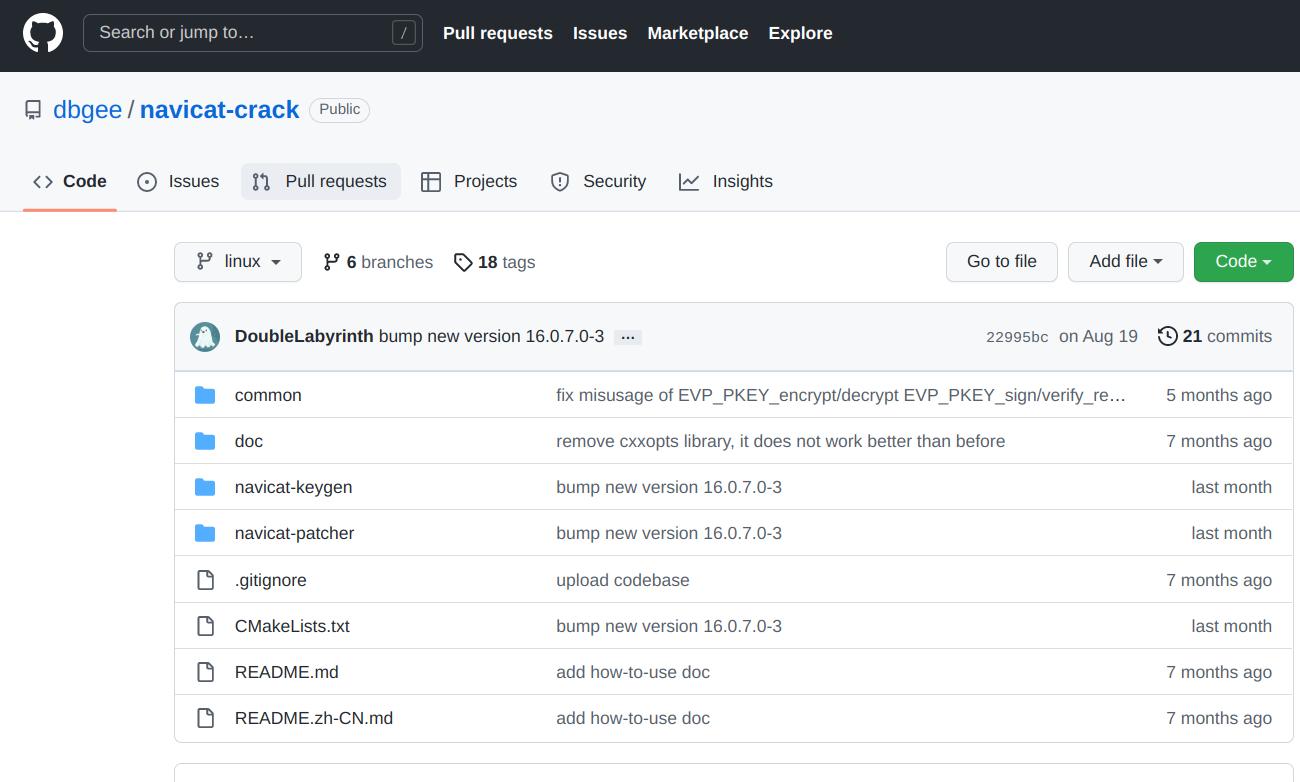Click the dbgee owner link
Screen dimensions: 1300x782
[87, 110]
